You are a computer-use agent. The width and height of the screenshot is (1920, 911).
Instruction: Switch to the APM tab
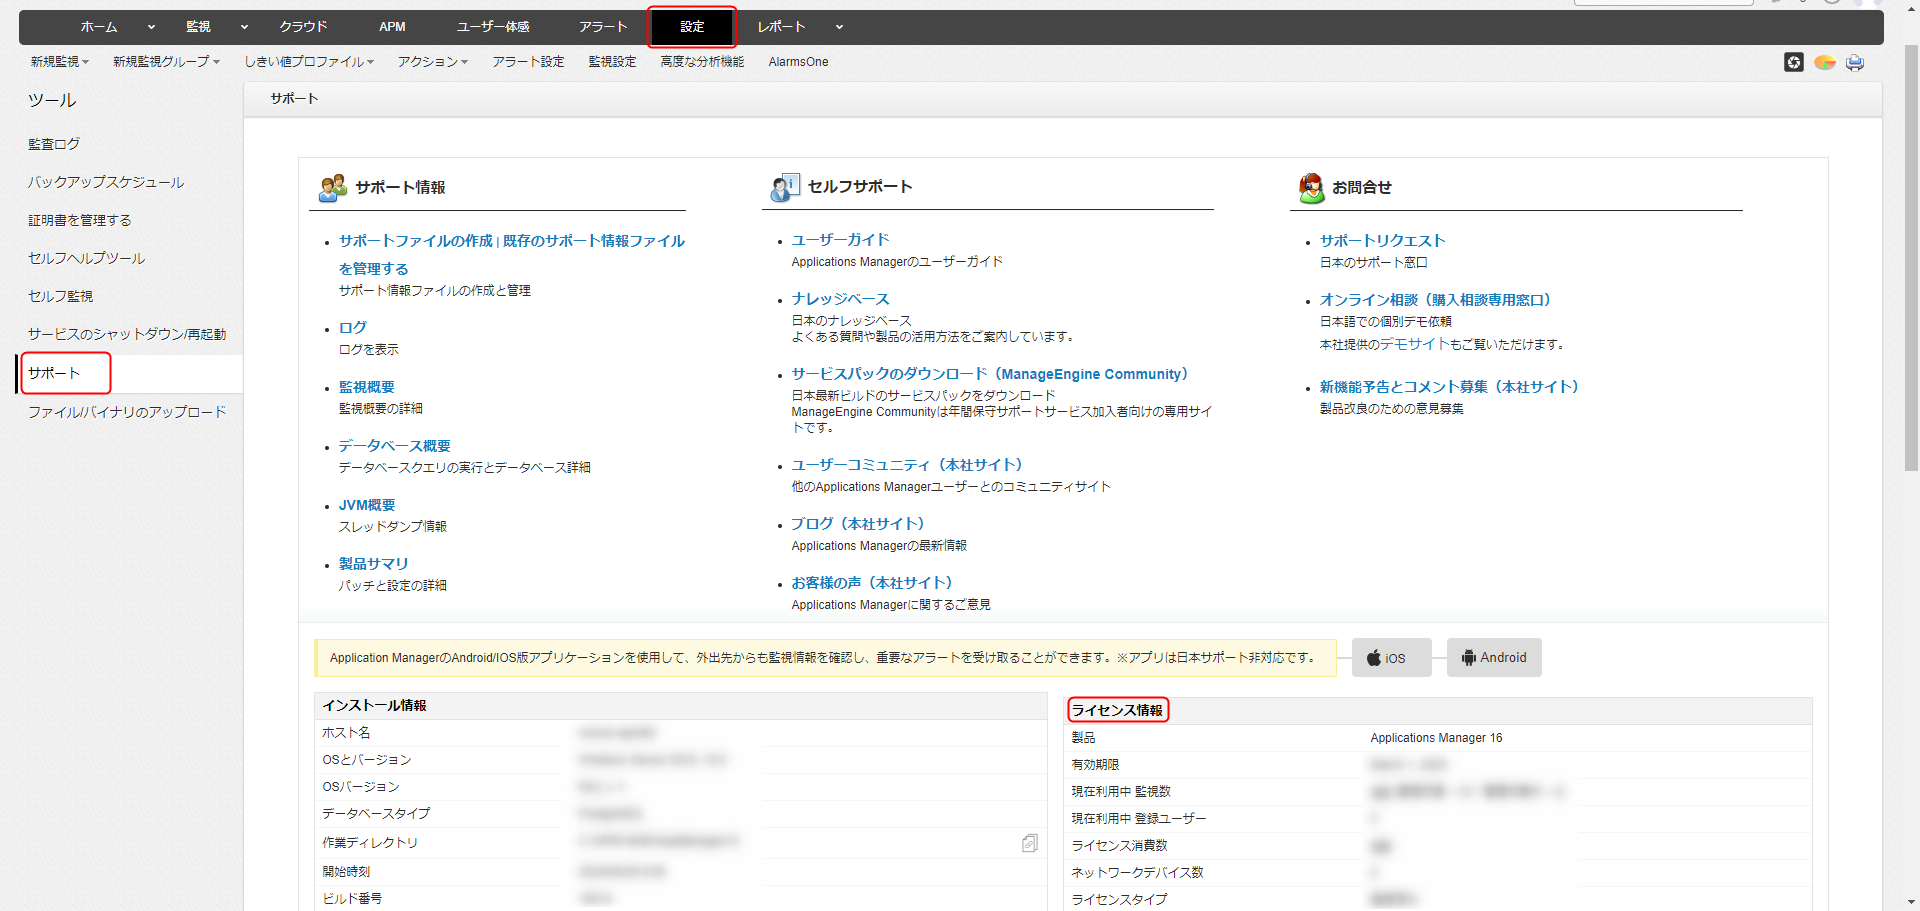click(392, 27)
